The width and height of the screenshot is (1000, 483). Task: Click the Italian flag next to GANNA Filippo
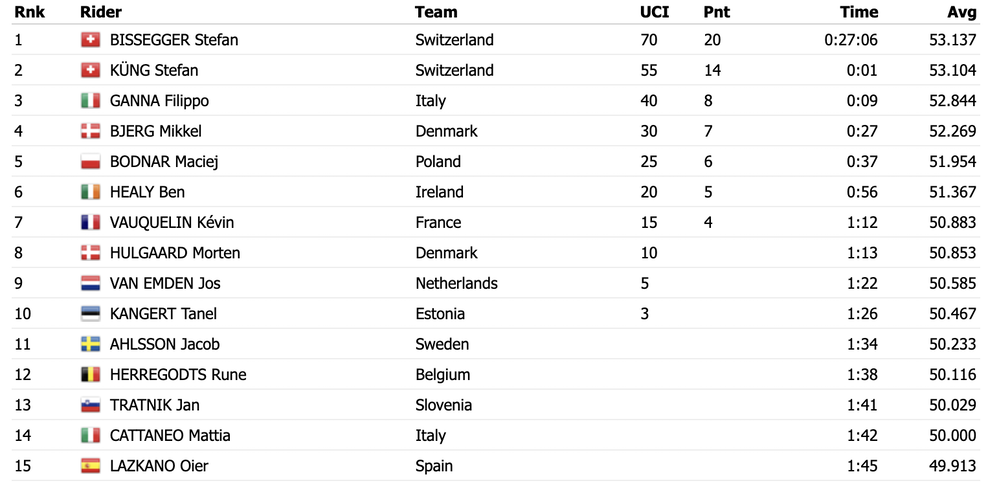91,101
